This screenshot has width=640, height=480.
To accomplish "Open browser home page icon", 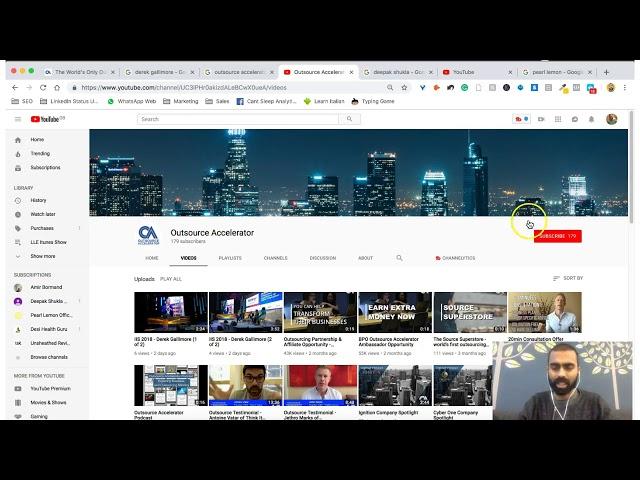I will [x=57, y=87].
